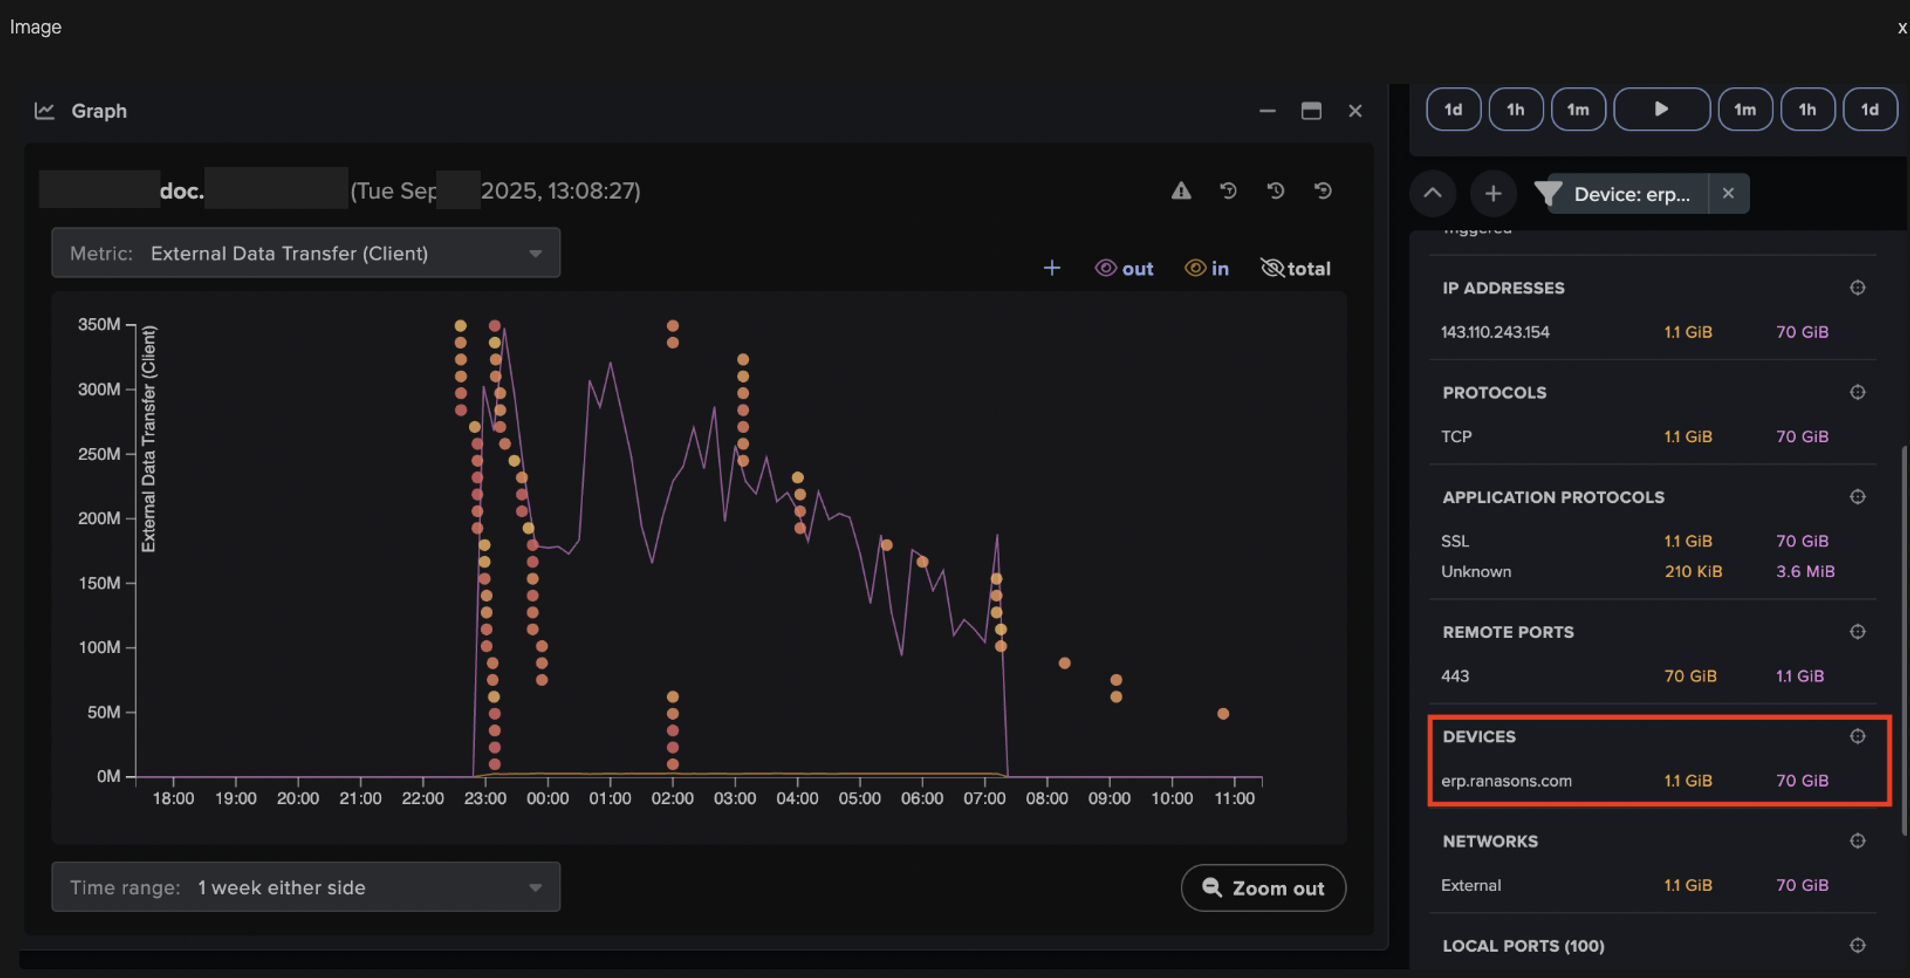Click the target icon beside REMOTE PORTS
This screenshot has height=978, width=1910.
click(1857, 632)
